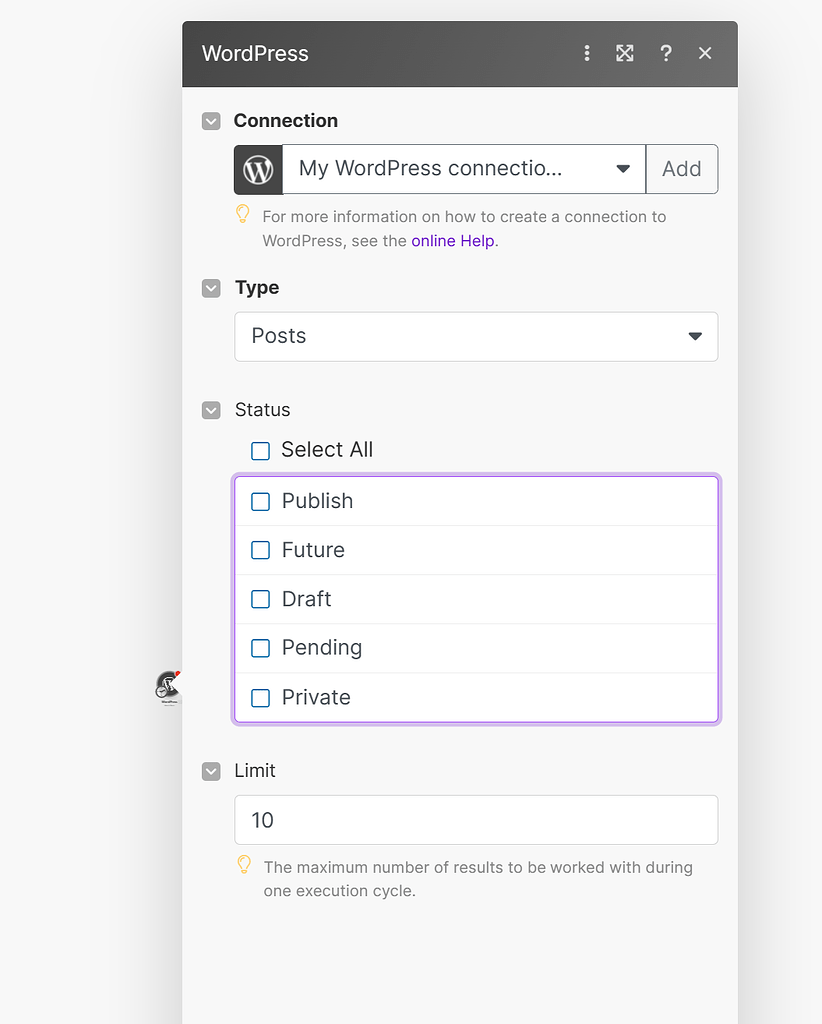Click the small mascot icon on the left edge

(x=167, y=687)
